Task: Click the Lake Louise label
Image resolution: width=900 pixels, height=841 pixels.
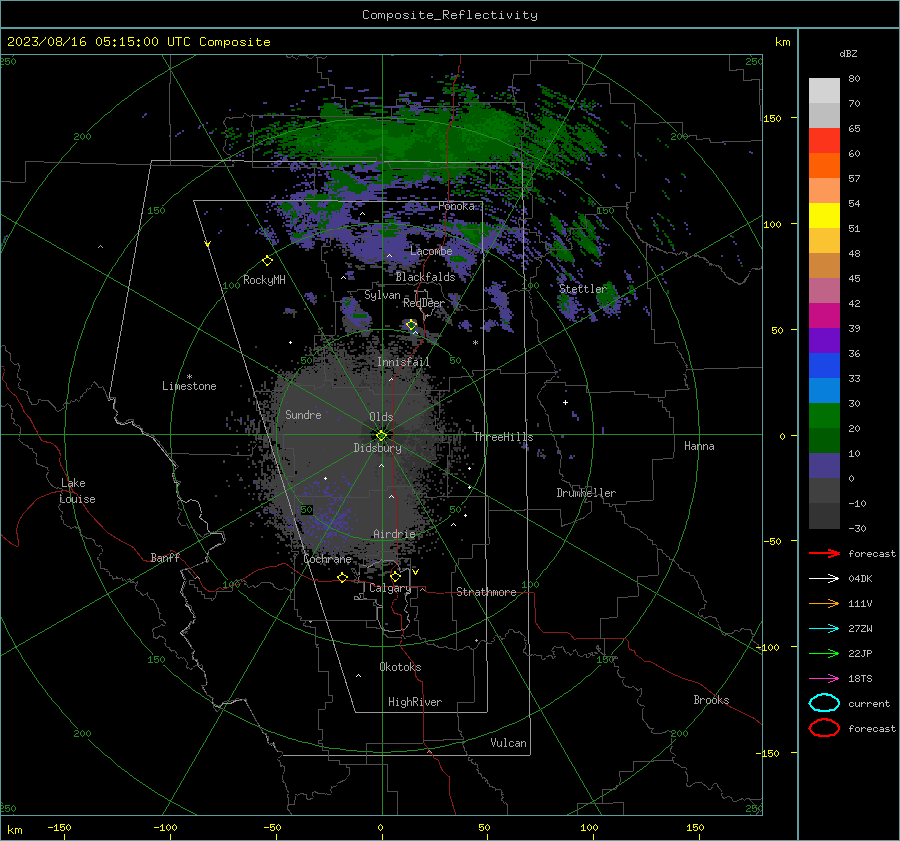Action: (77, 491)
